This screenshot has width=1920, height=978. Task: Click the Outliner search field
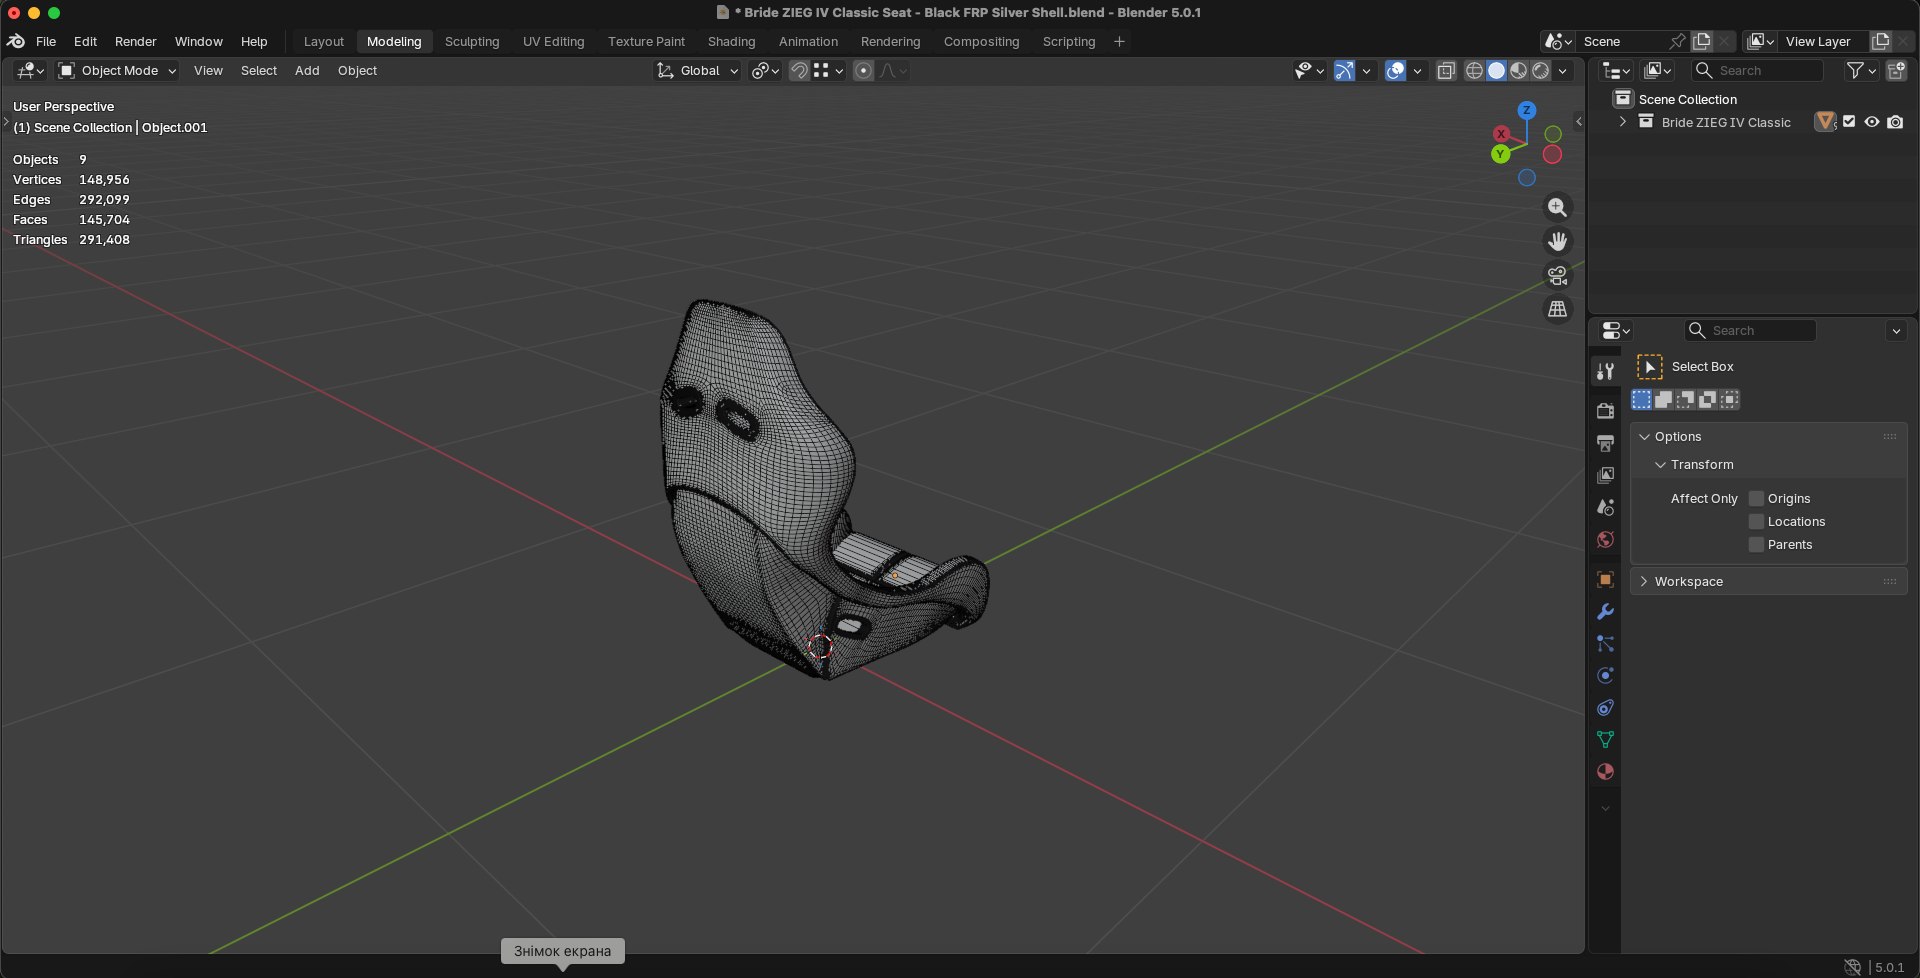pyautogui.click(x=1757, y=70)
